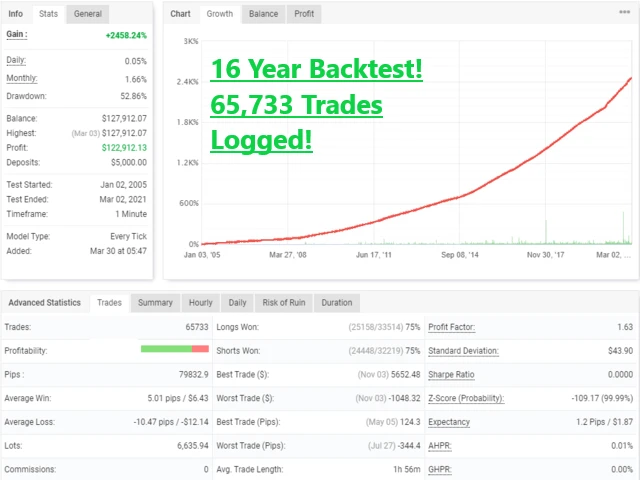
Task: Open the chart options ellipsis menu
Action: tap(625, 13)
